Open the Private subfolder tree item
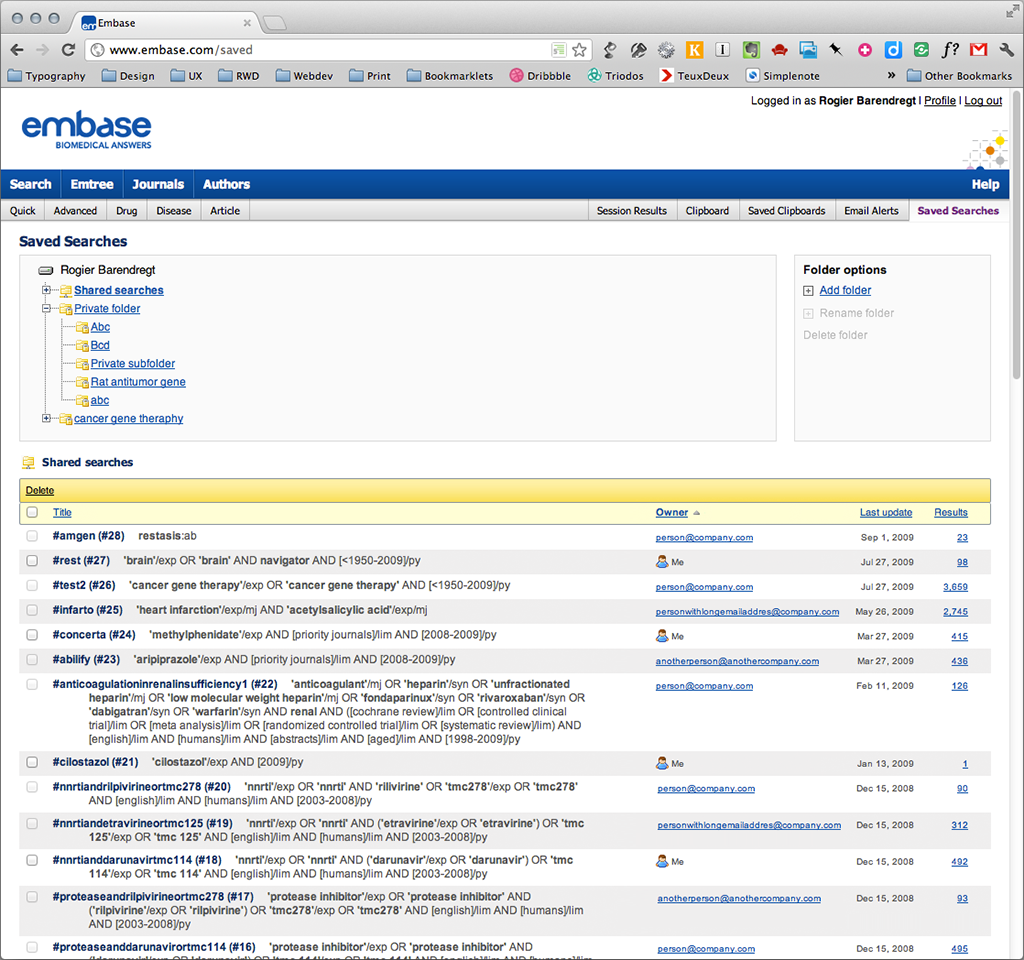The height and width of the screenshot is (960, 1024). coord(133,364)
